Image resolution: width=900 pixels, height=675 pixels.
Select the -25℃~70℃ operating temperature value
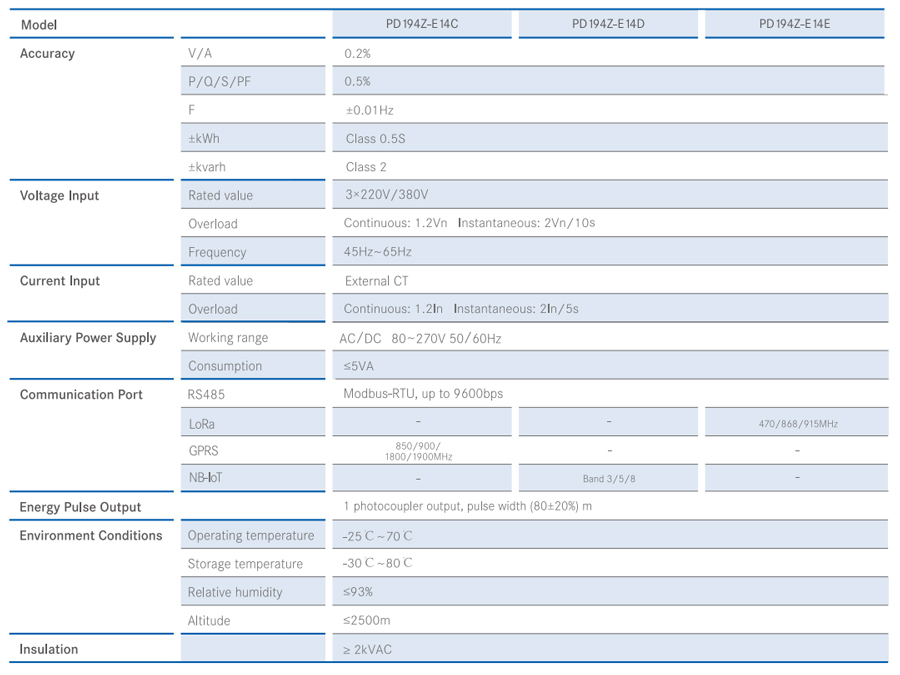pyautogui.click(x=378, y=536)
